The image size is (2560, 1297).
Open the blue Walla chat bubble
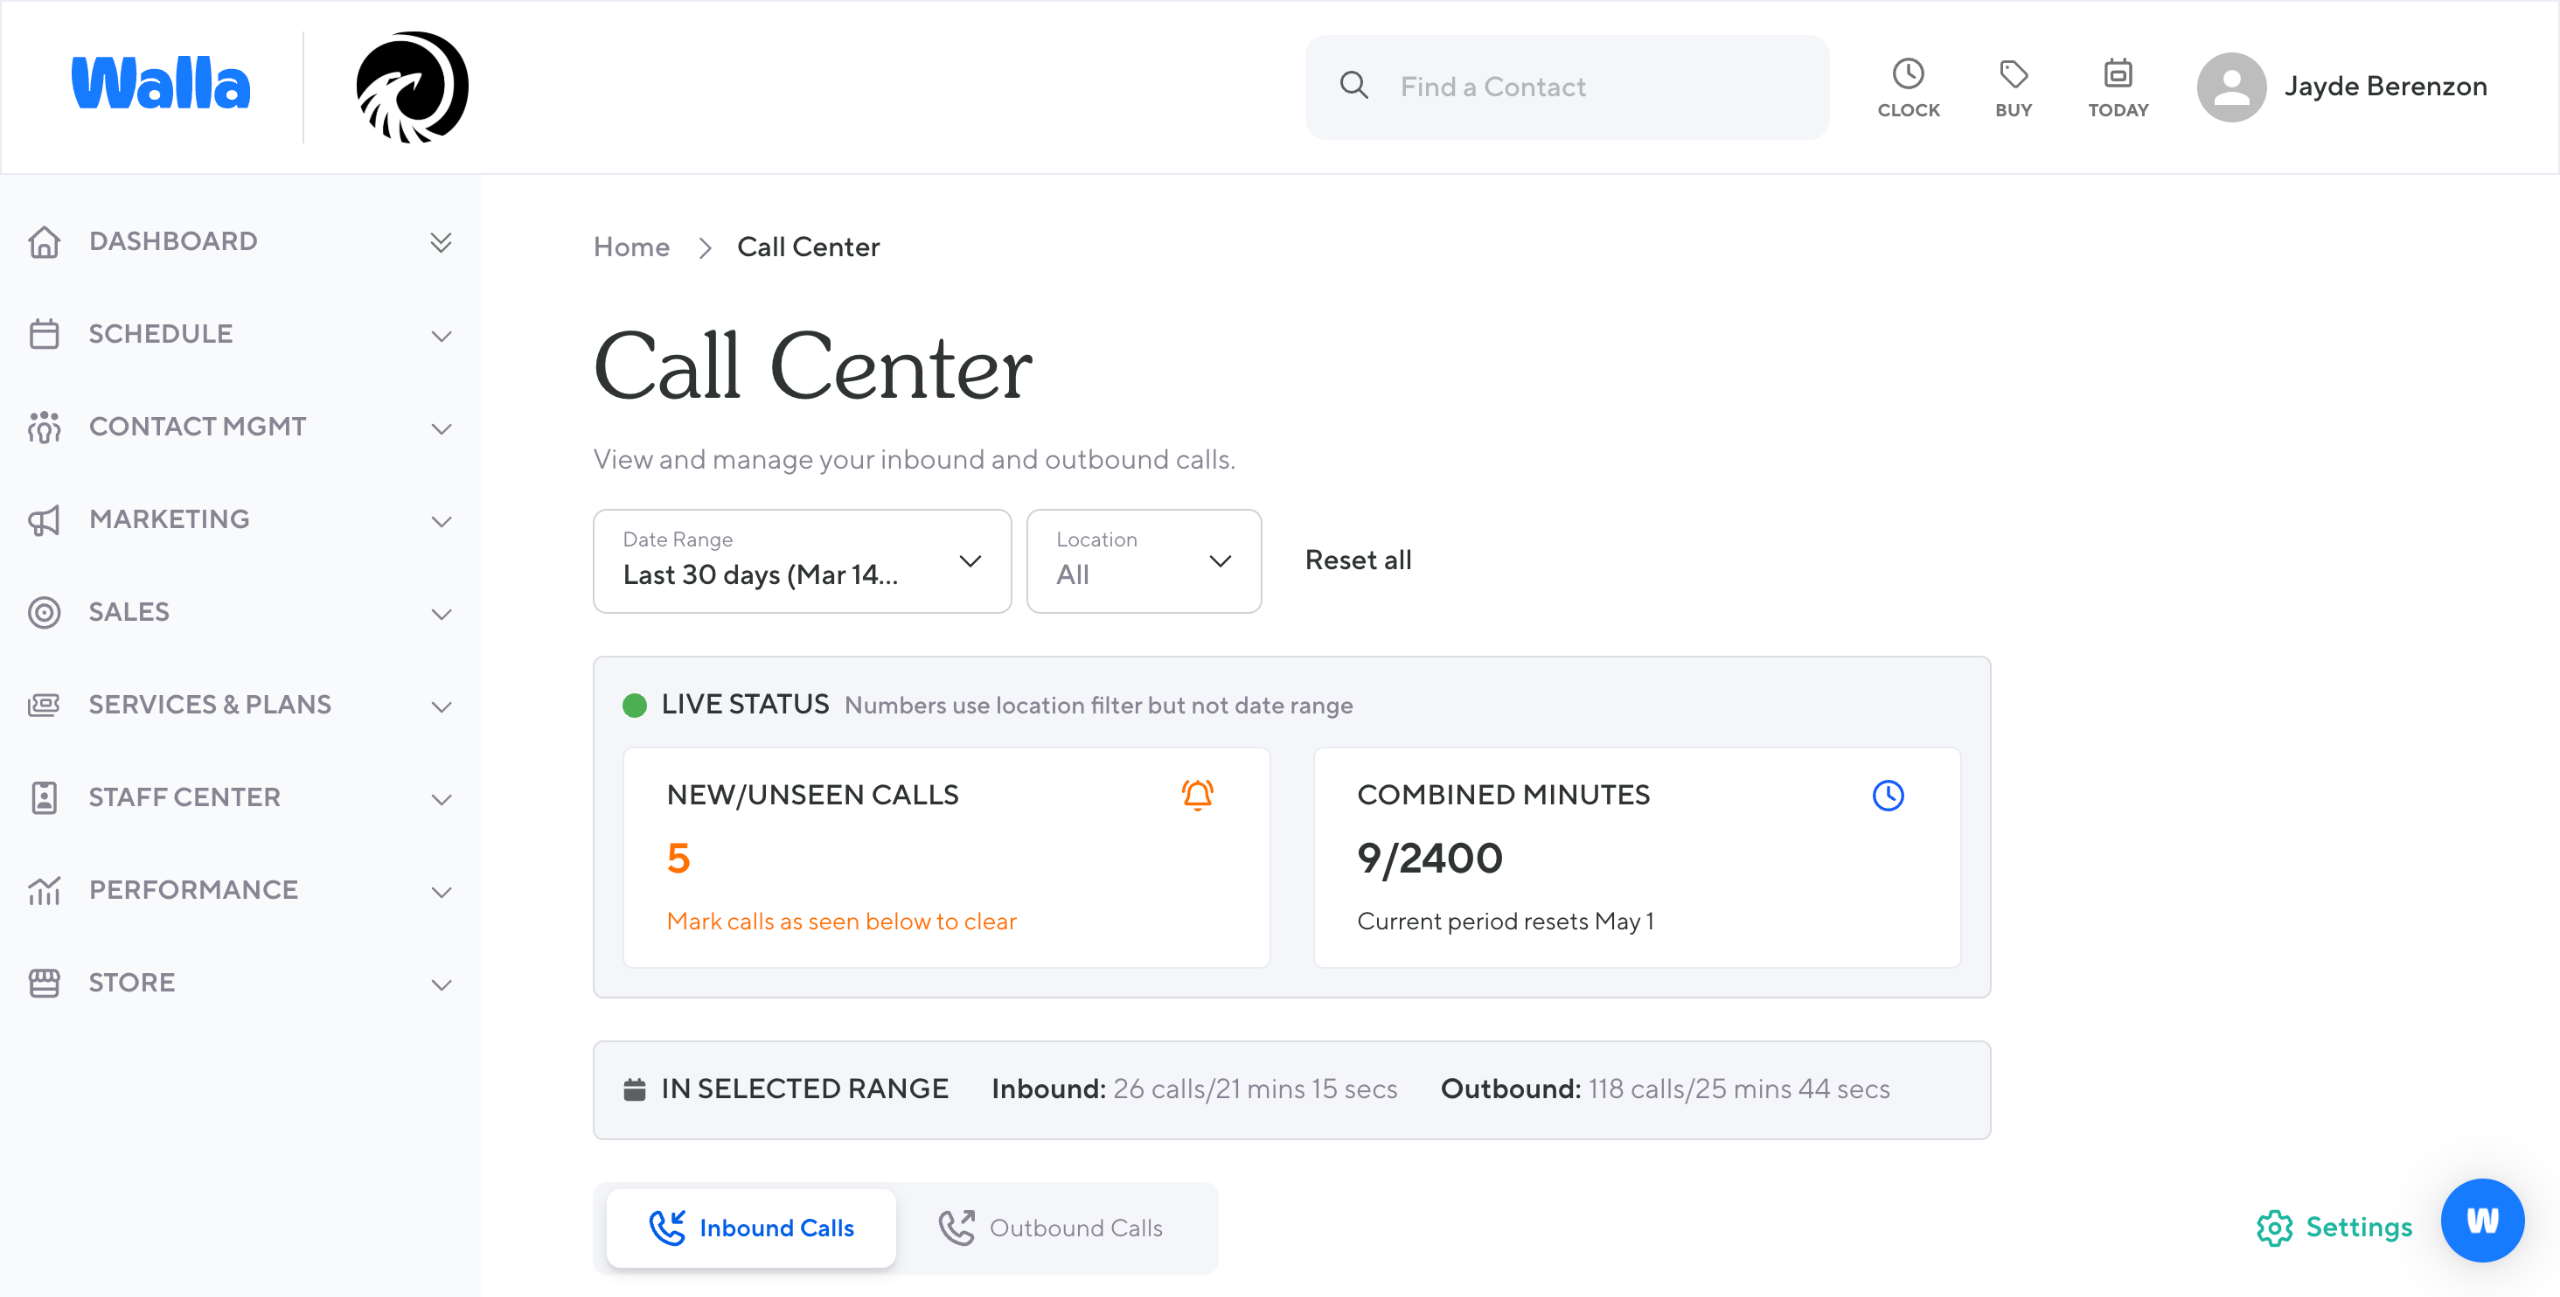[x=2482, y=1220]
